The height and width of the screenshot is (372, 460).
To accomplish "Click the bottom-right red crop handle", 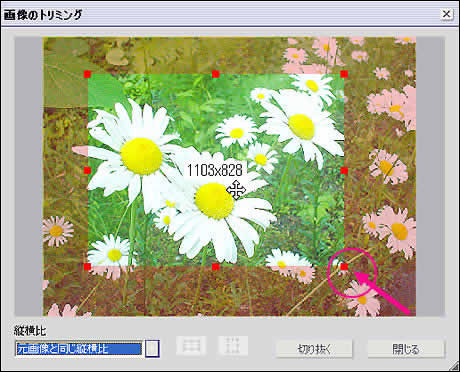I will point(344,267).
